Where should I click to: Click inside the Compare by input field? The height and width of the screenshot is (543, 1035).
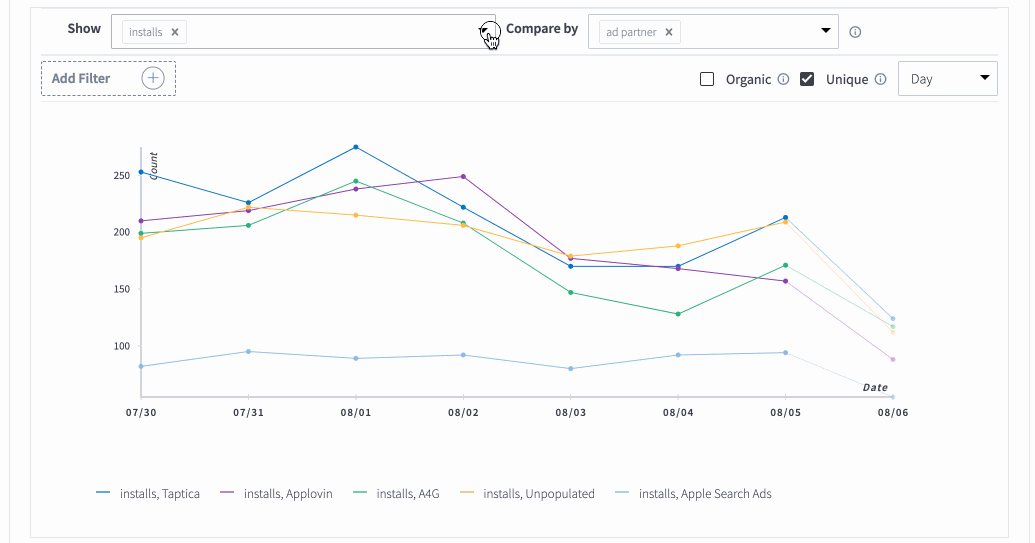pyautogui.click(x=714, y=32)
